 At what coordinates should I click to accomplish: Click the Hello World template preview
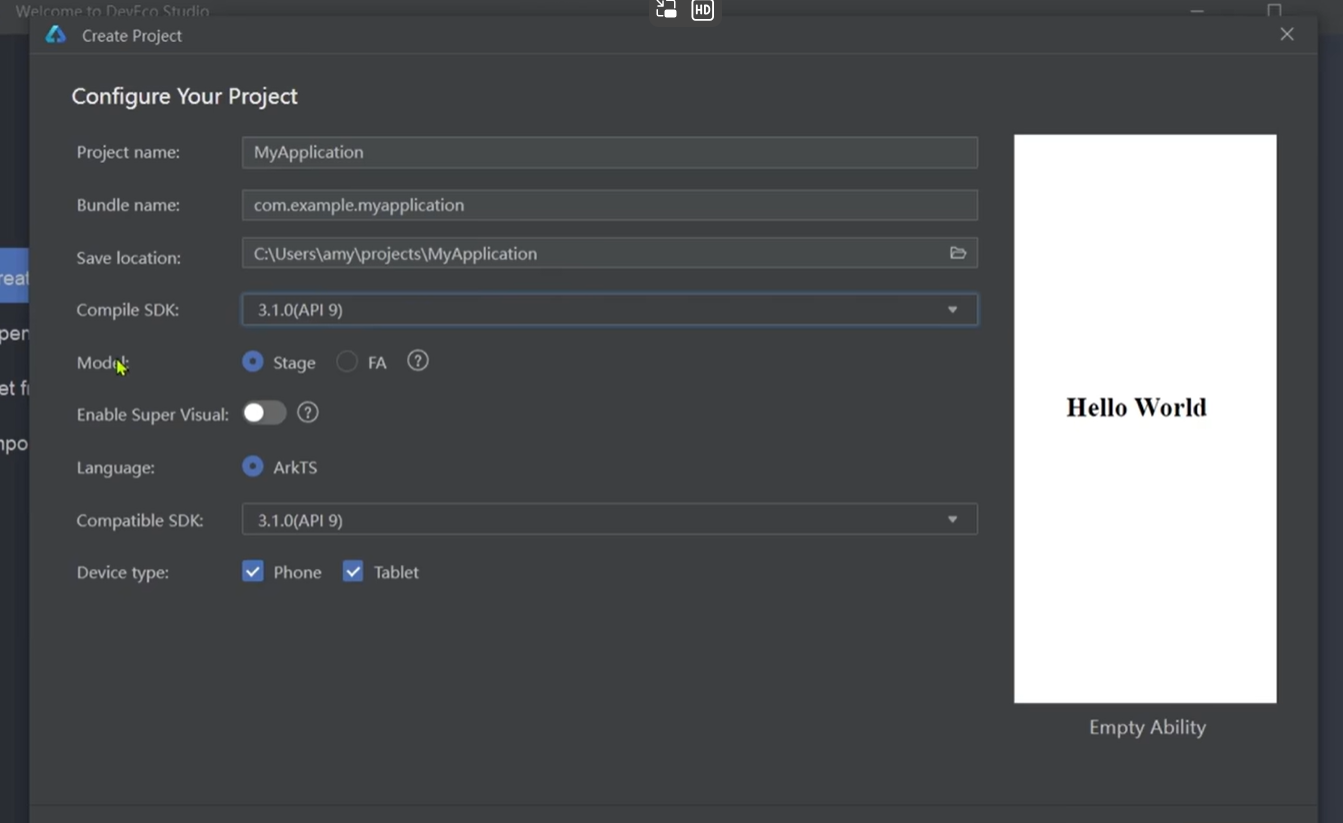[x=1144, y=418]
